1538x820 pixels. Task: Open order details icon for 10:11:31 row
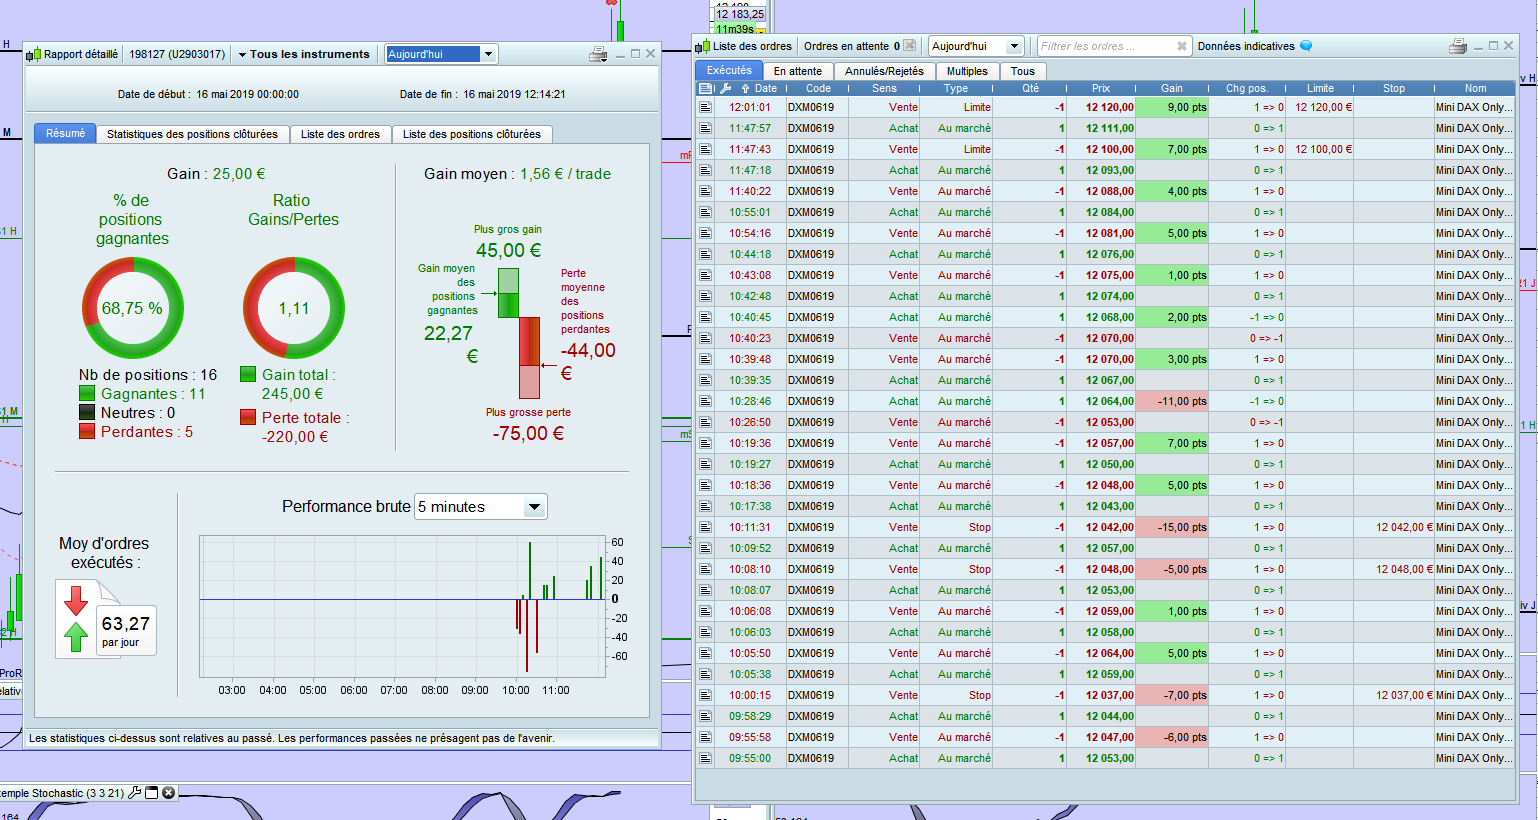point(705,527)
